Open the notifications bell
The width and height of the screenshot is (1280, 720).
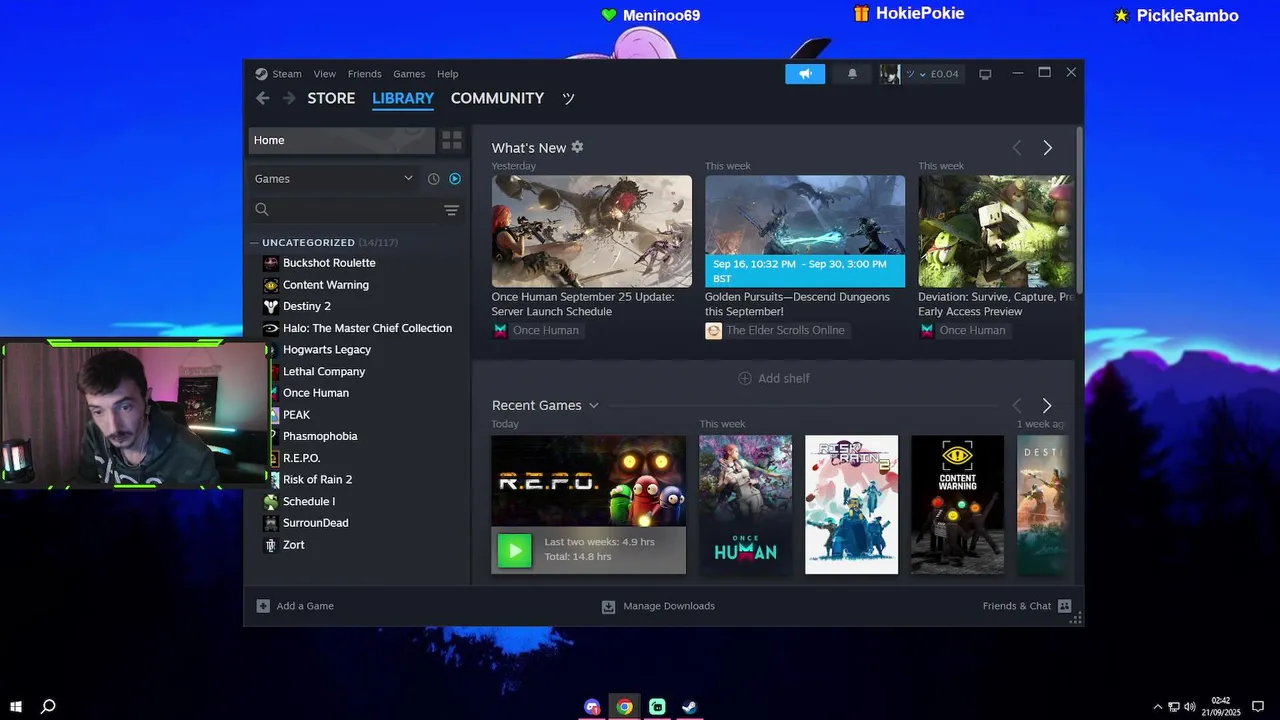pyautogui.click(x=852, y=74)
